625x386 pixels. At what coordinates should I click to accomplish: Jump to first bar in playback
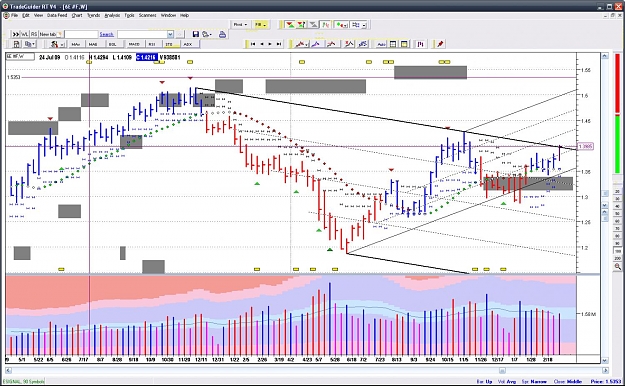253,44
